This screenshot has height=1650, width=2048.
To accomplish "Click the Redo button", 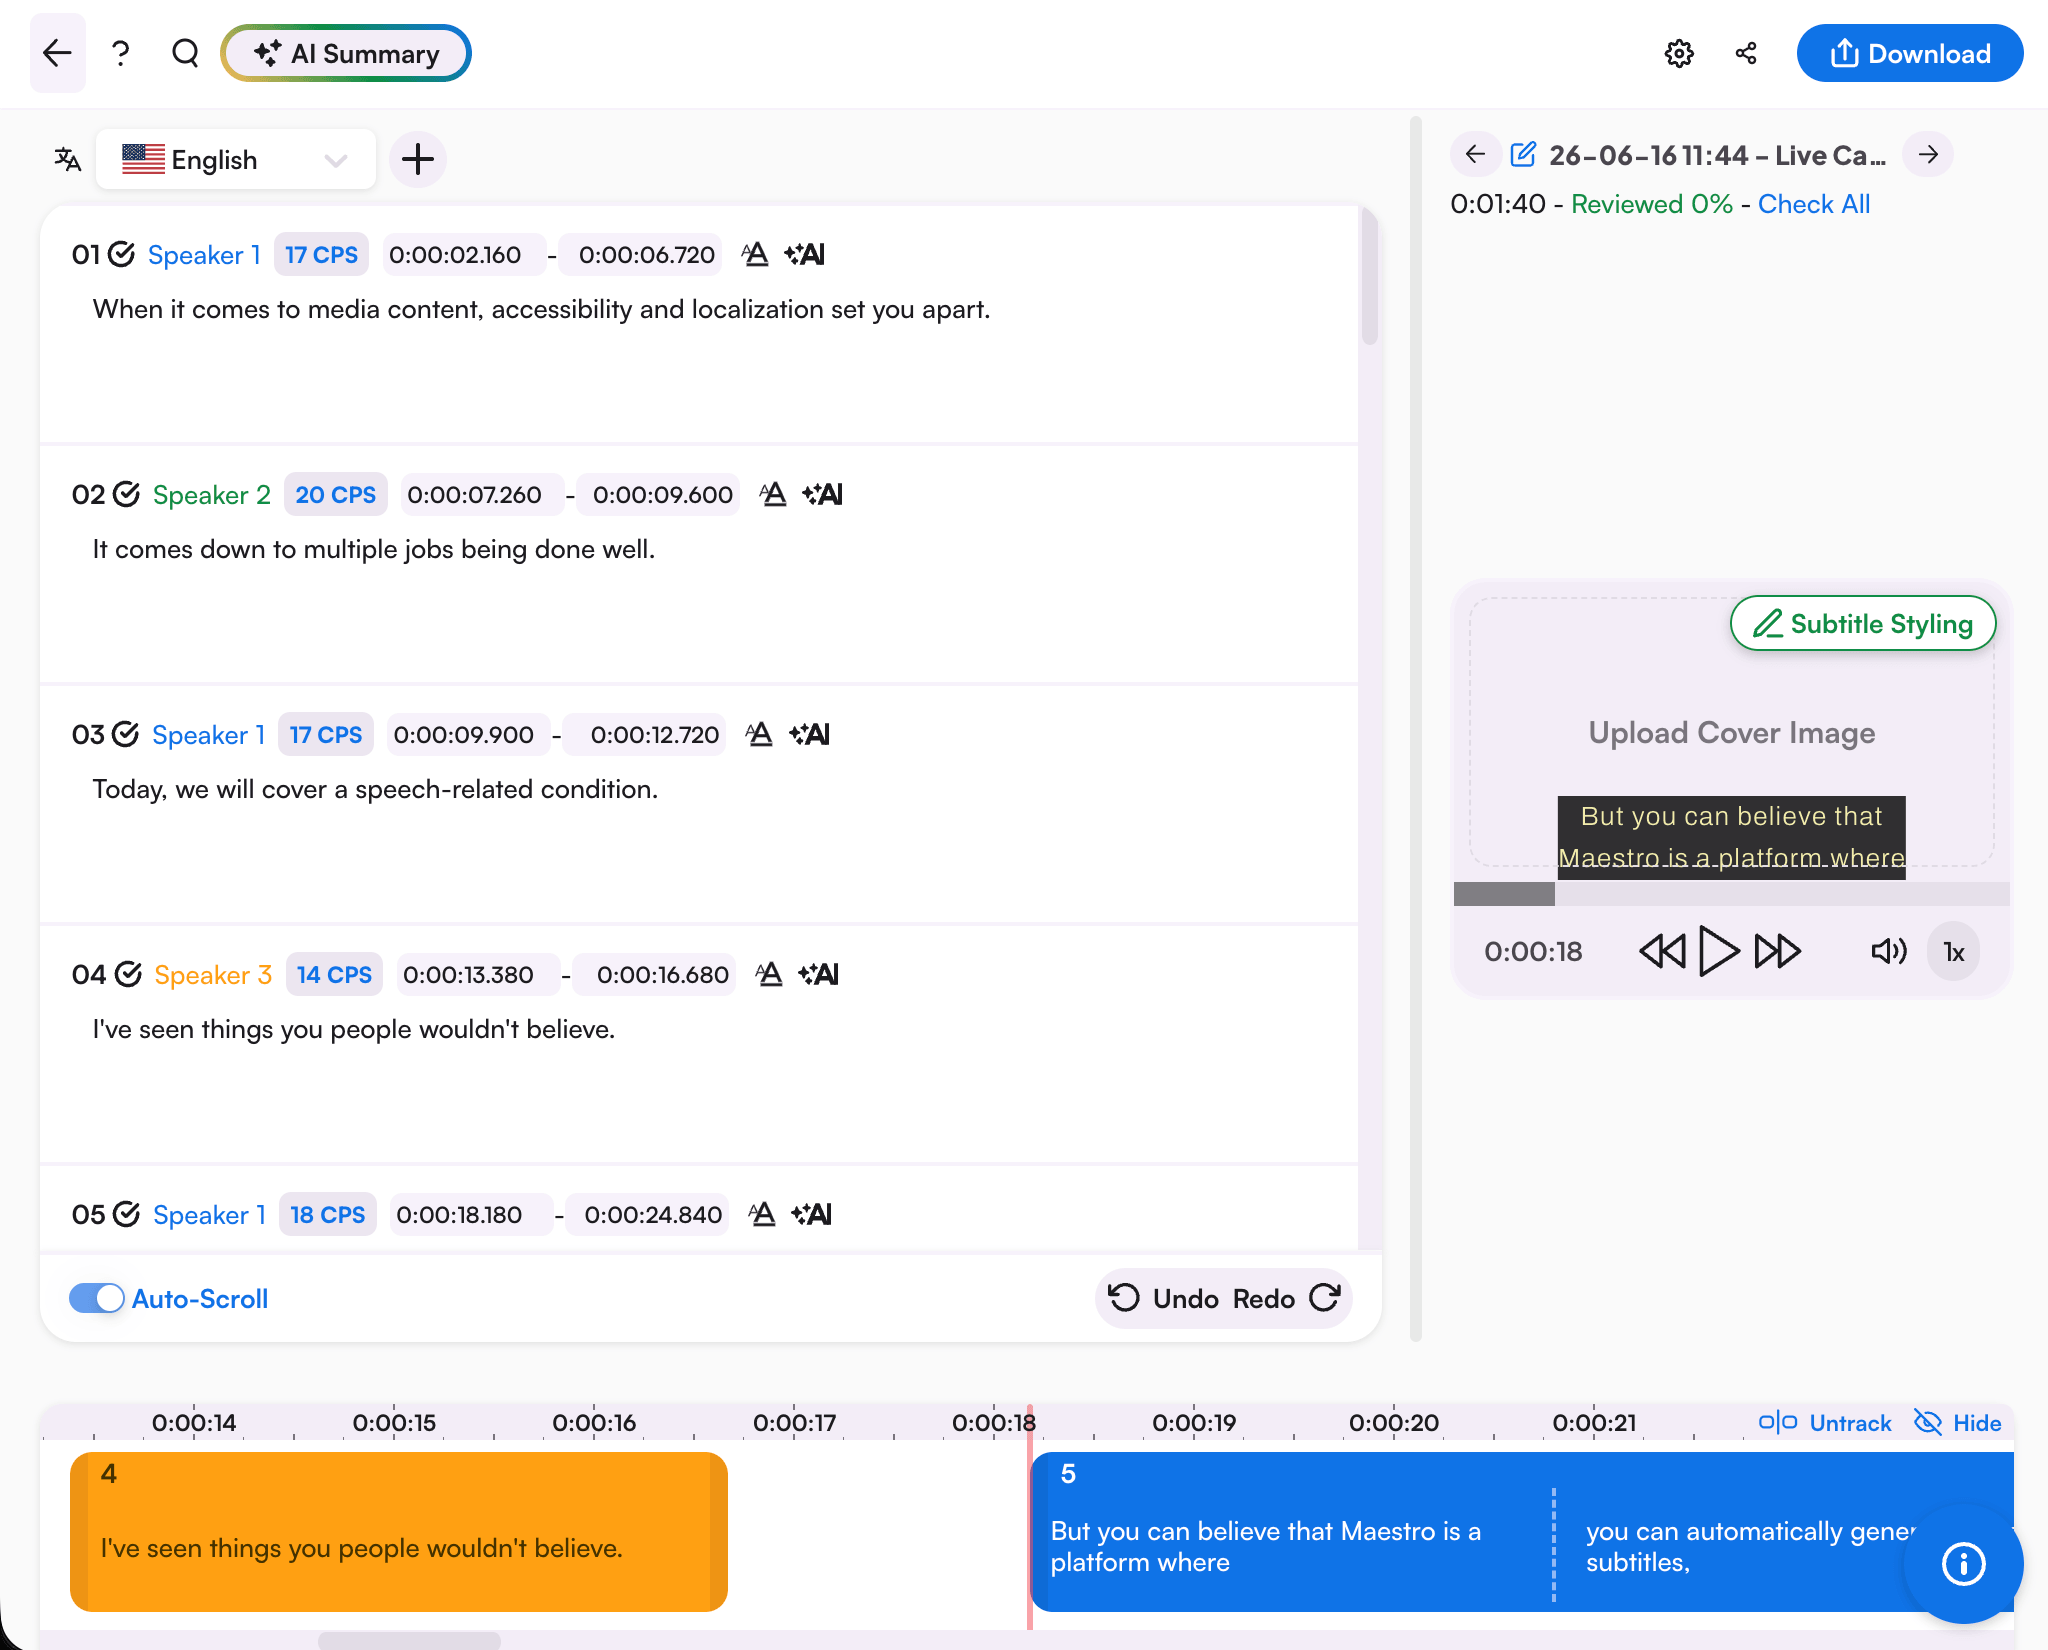I will click(x=1287, y=1298).
